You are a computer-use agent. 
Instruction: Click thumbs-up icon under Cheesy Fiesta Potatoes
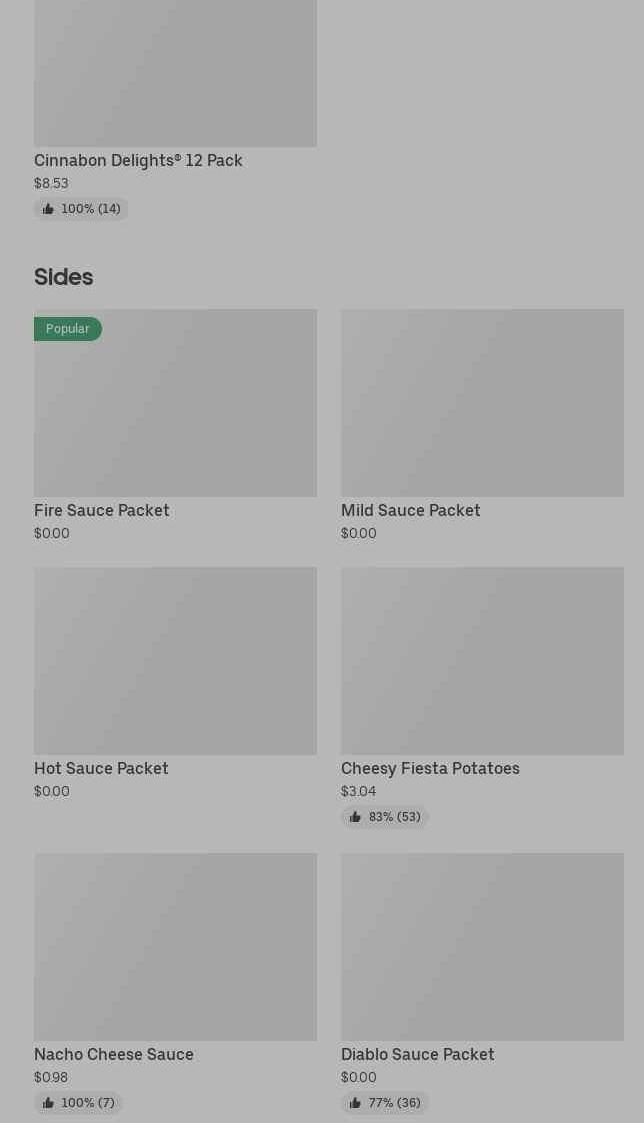pos(355,817)
